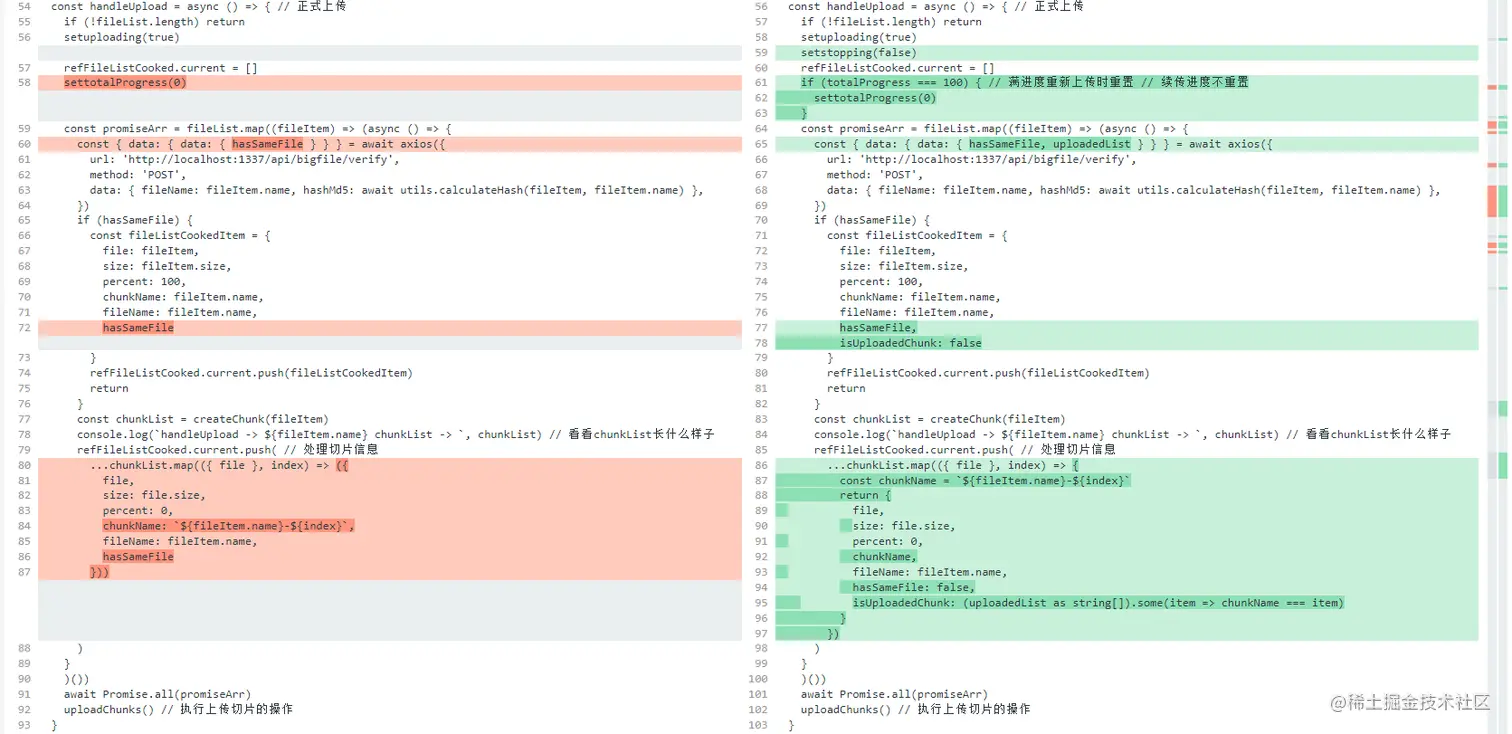Screen dimensions: 1512x734
Task: Click added 'hasSameFile,' on right line 77
Action: tap(878, 328)
